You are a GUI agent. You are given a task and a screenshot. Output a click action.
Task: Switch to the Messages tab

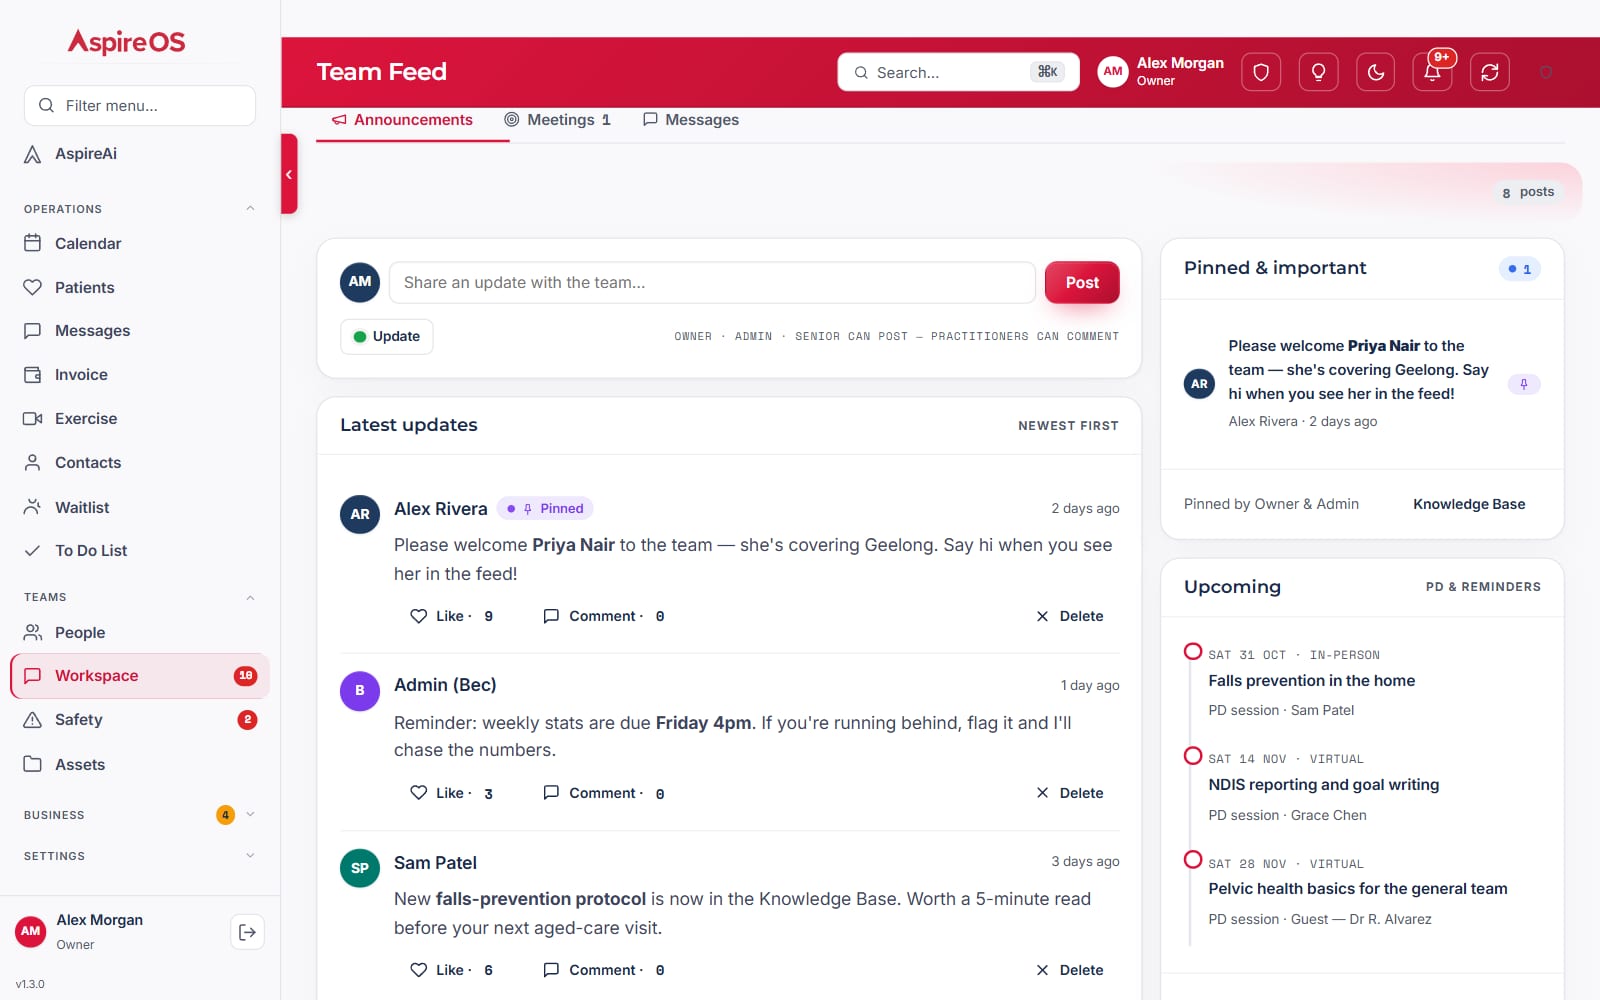pos(691,120)
